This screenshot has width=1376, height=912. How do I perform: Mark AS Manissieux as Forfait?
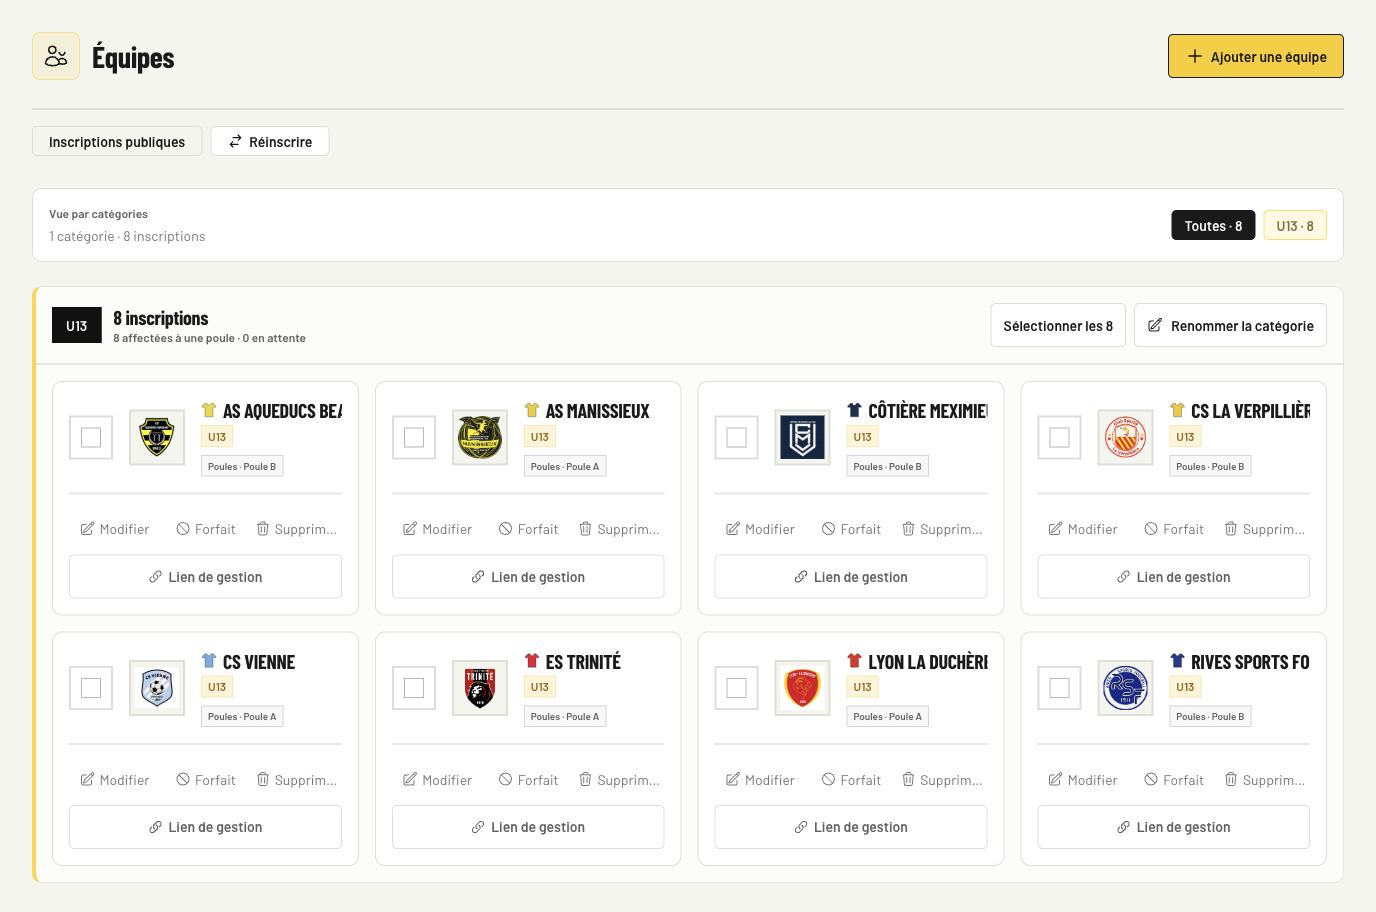coord(528,529)
